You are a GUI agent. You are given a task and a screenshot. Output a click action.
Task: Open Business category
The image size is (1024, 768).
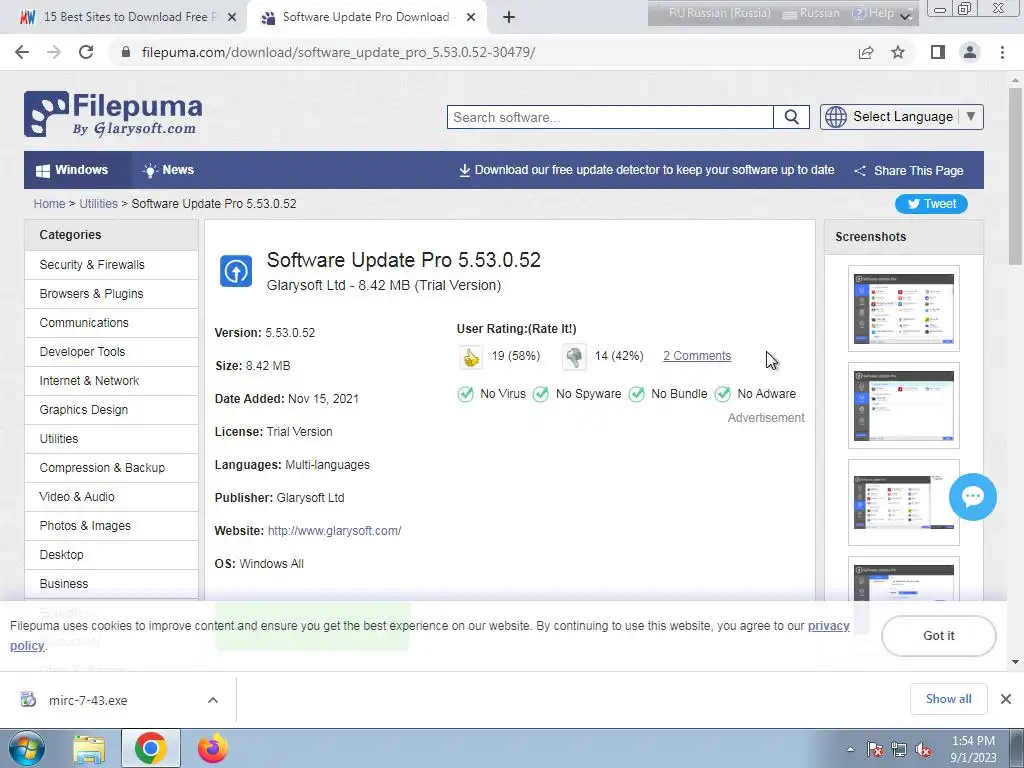(112, 583)
